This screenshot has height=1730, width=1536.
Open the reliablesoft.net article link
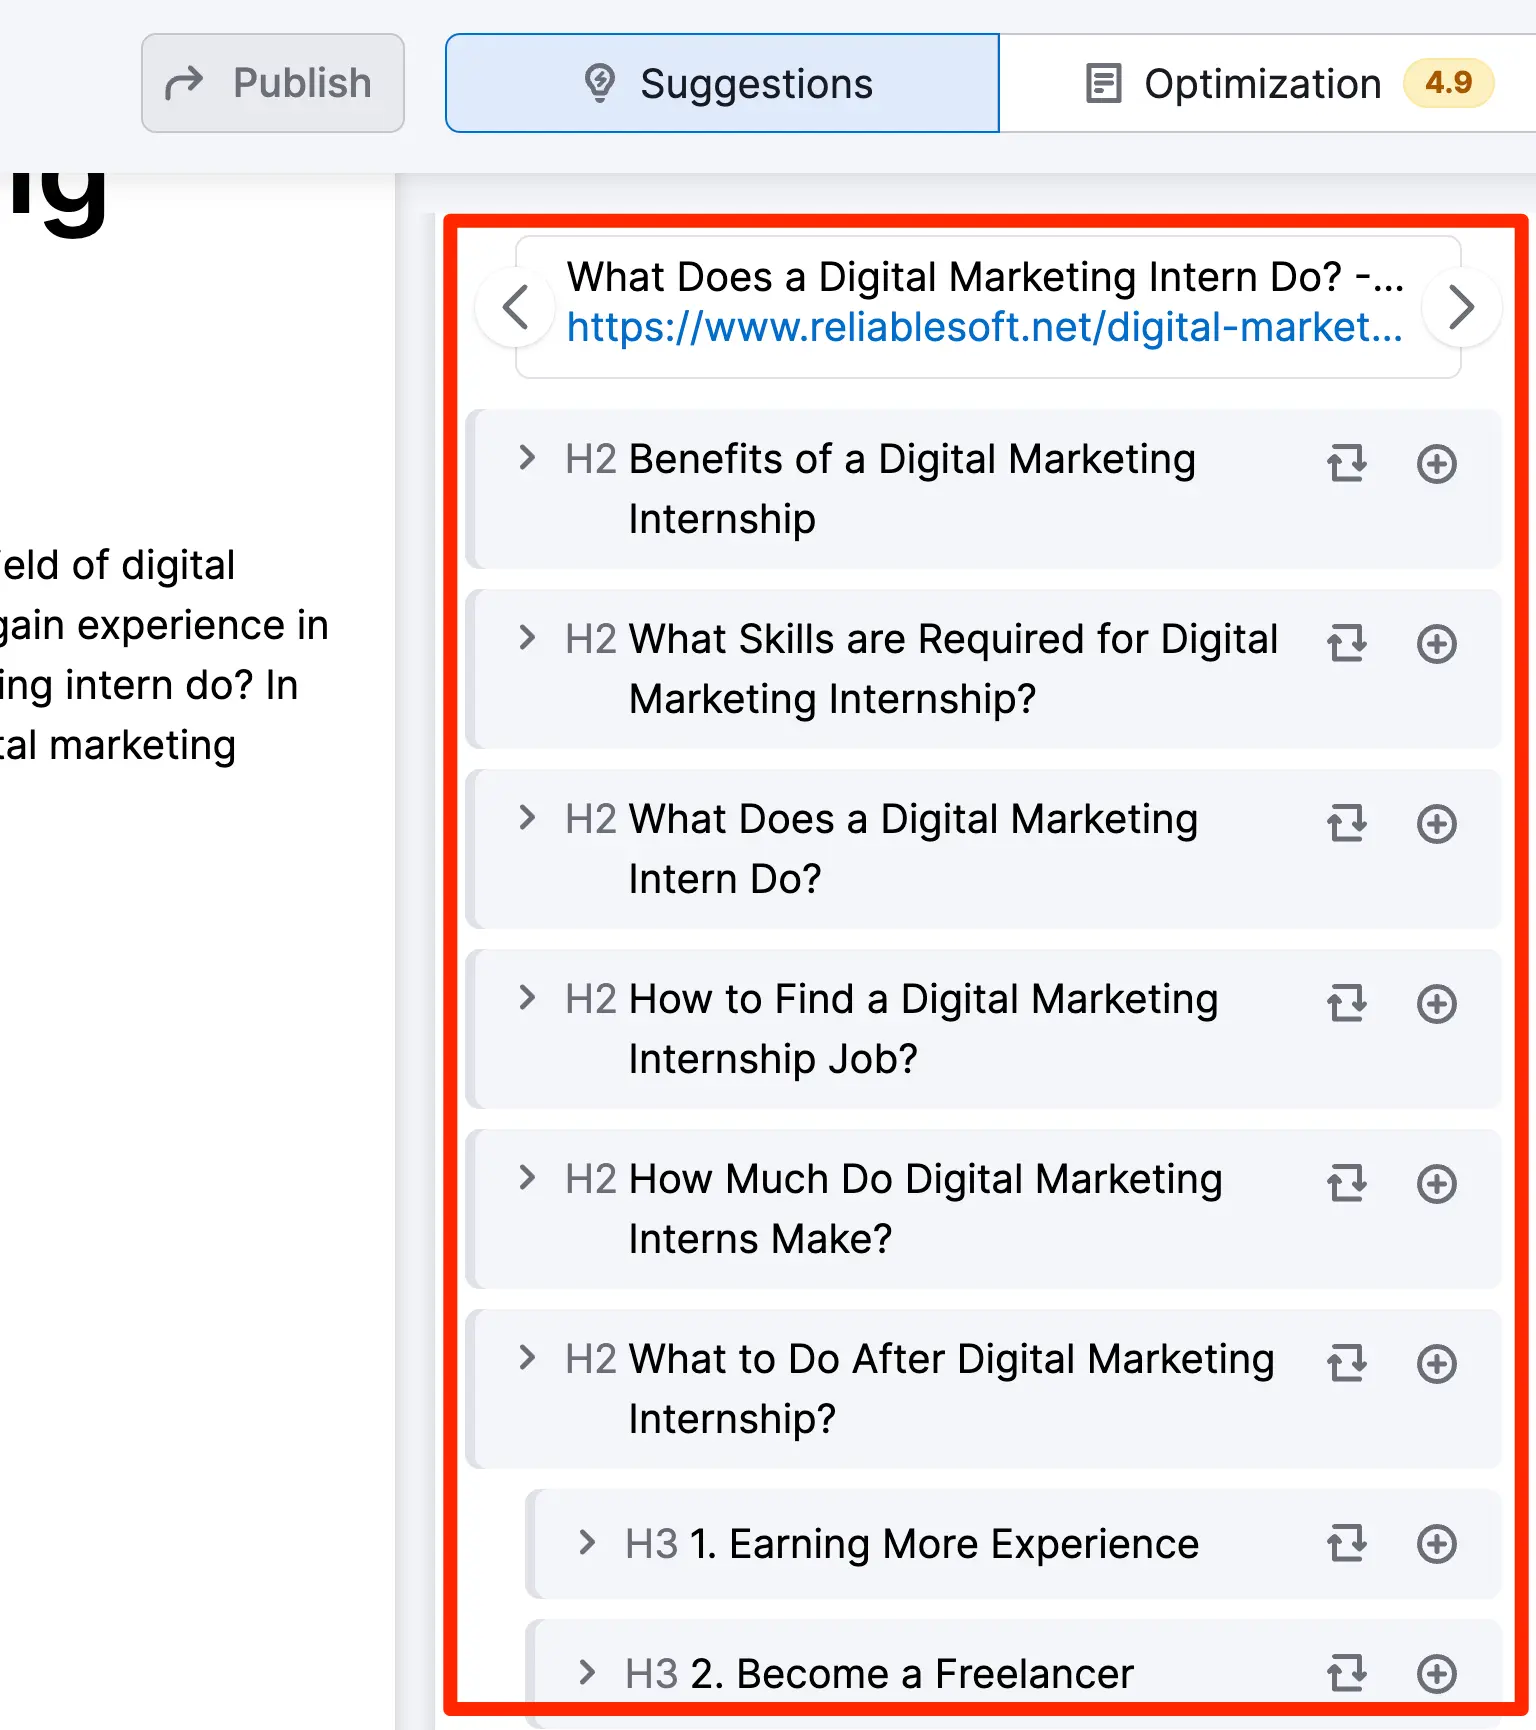(x=984, y=327)
